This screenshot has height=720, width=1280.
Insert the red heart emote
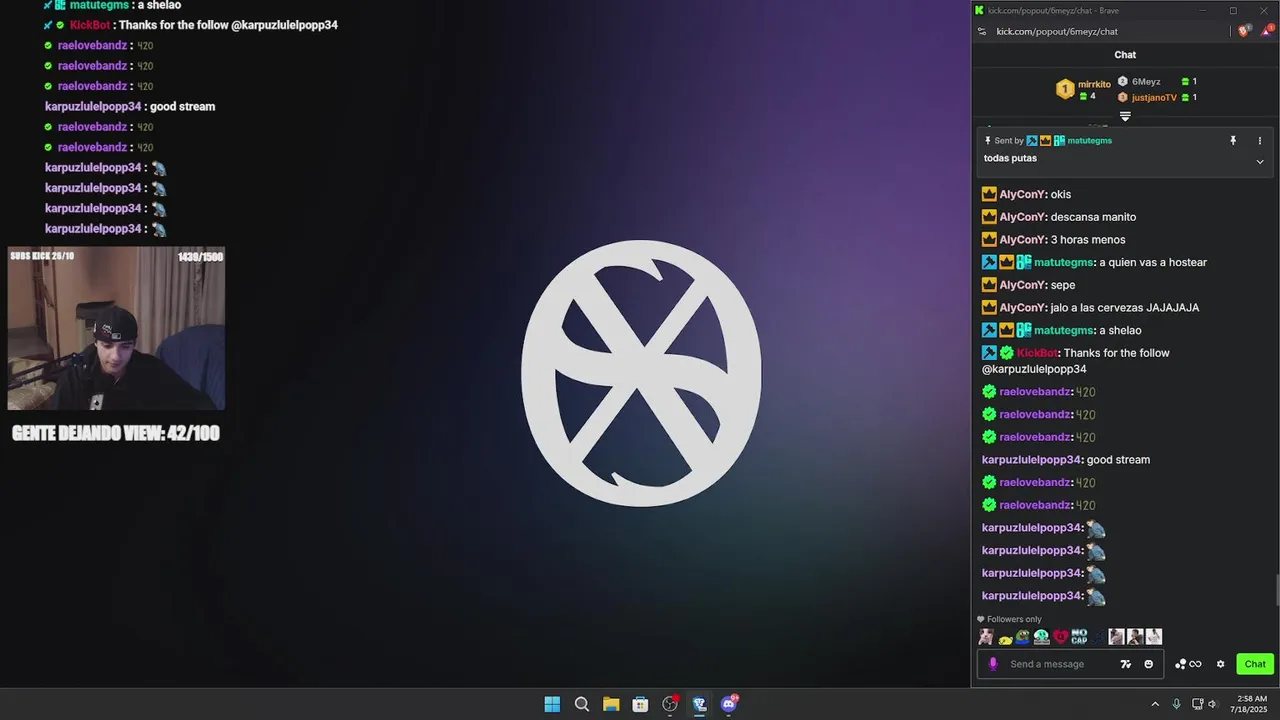[x=1060, y=636]
